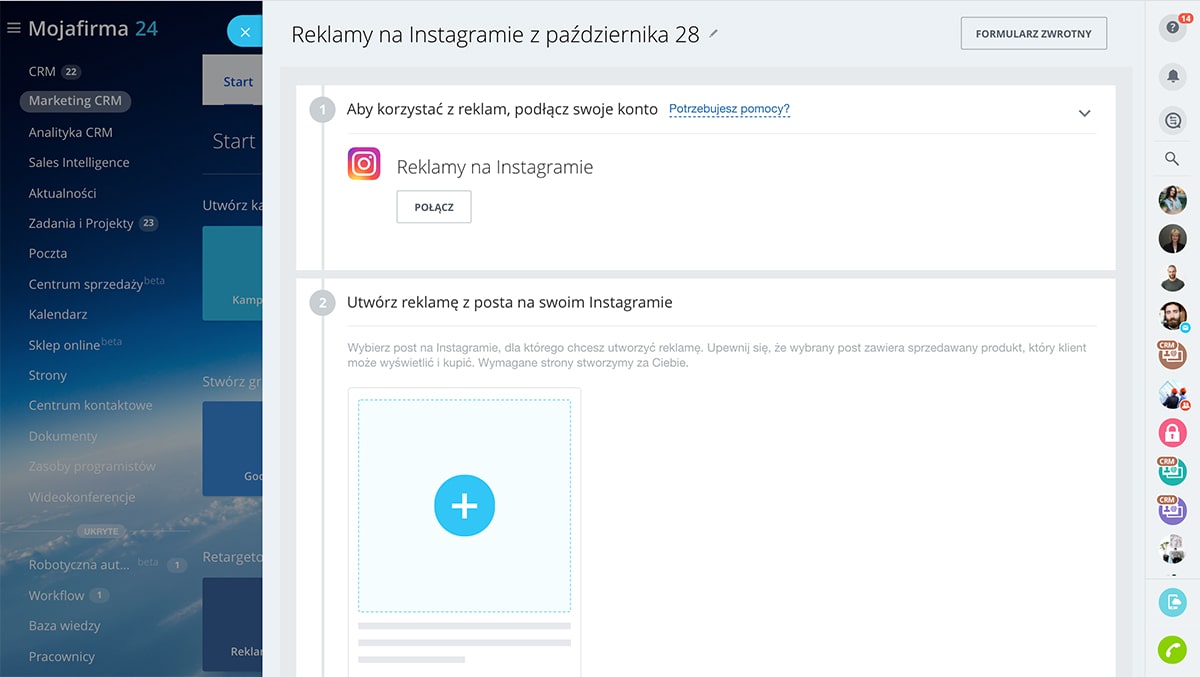Open the pink lock chat icon

point(1172,433)
